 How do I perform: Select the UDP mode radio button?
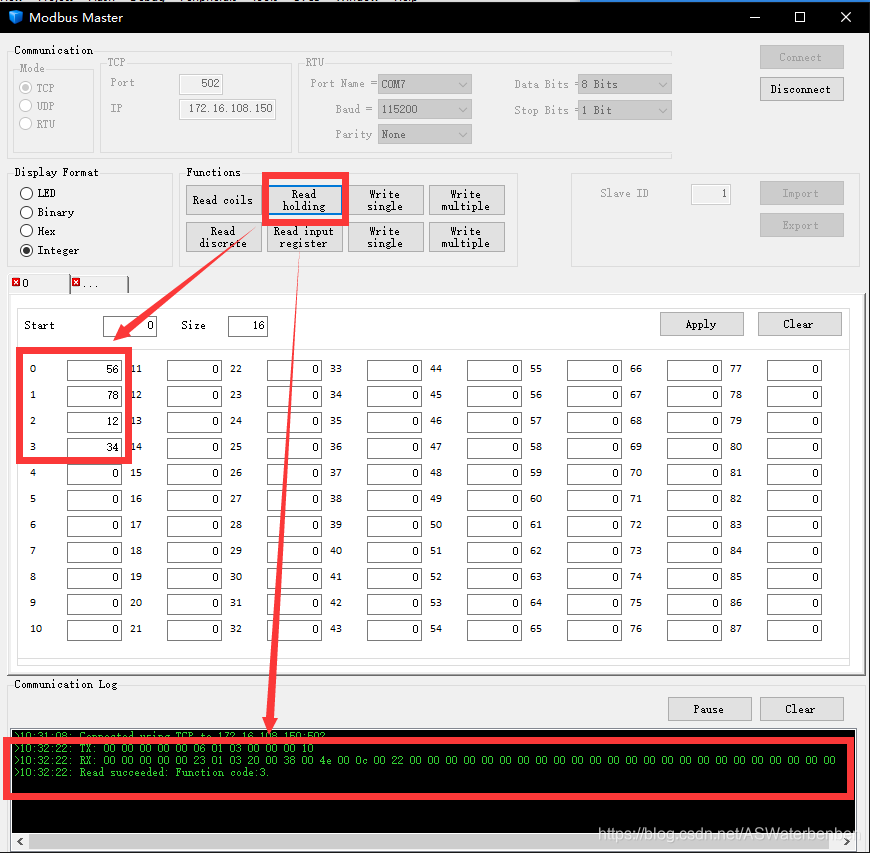point(26,105)
